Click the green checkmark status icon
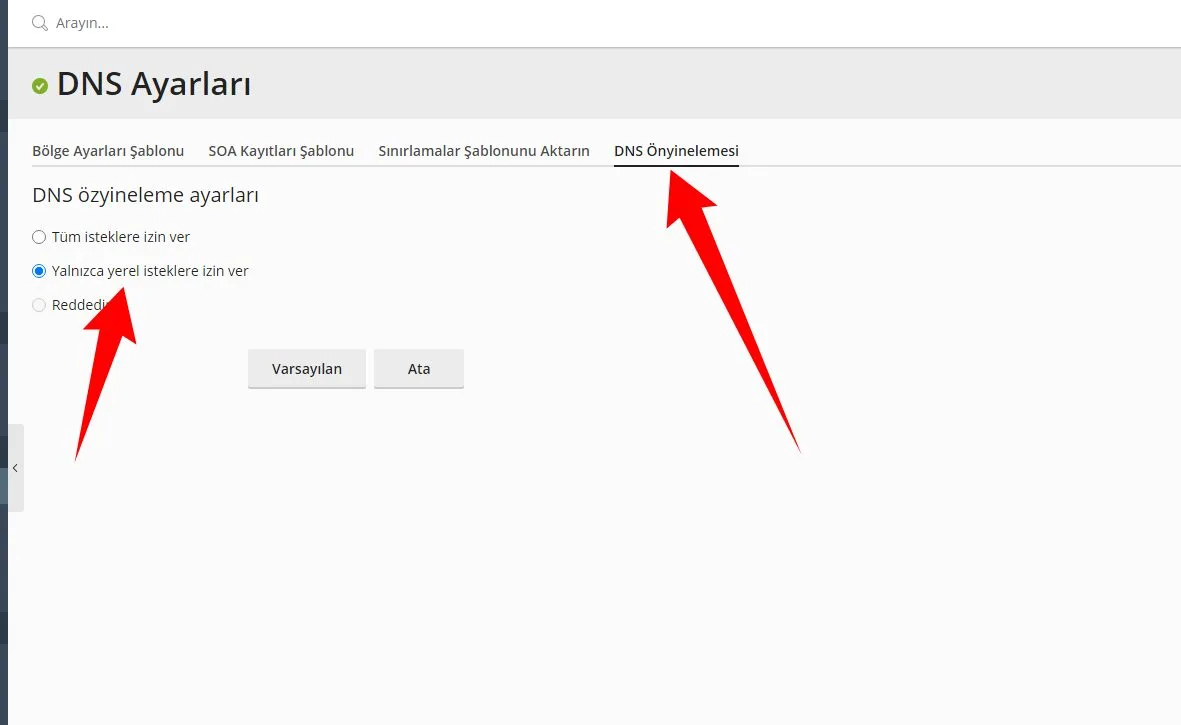The height and width of the screenshot is (725, 1181). (x=40, y=86)
